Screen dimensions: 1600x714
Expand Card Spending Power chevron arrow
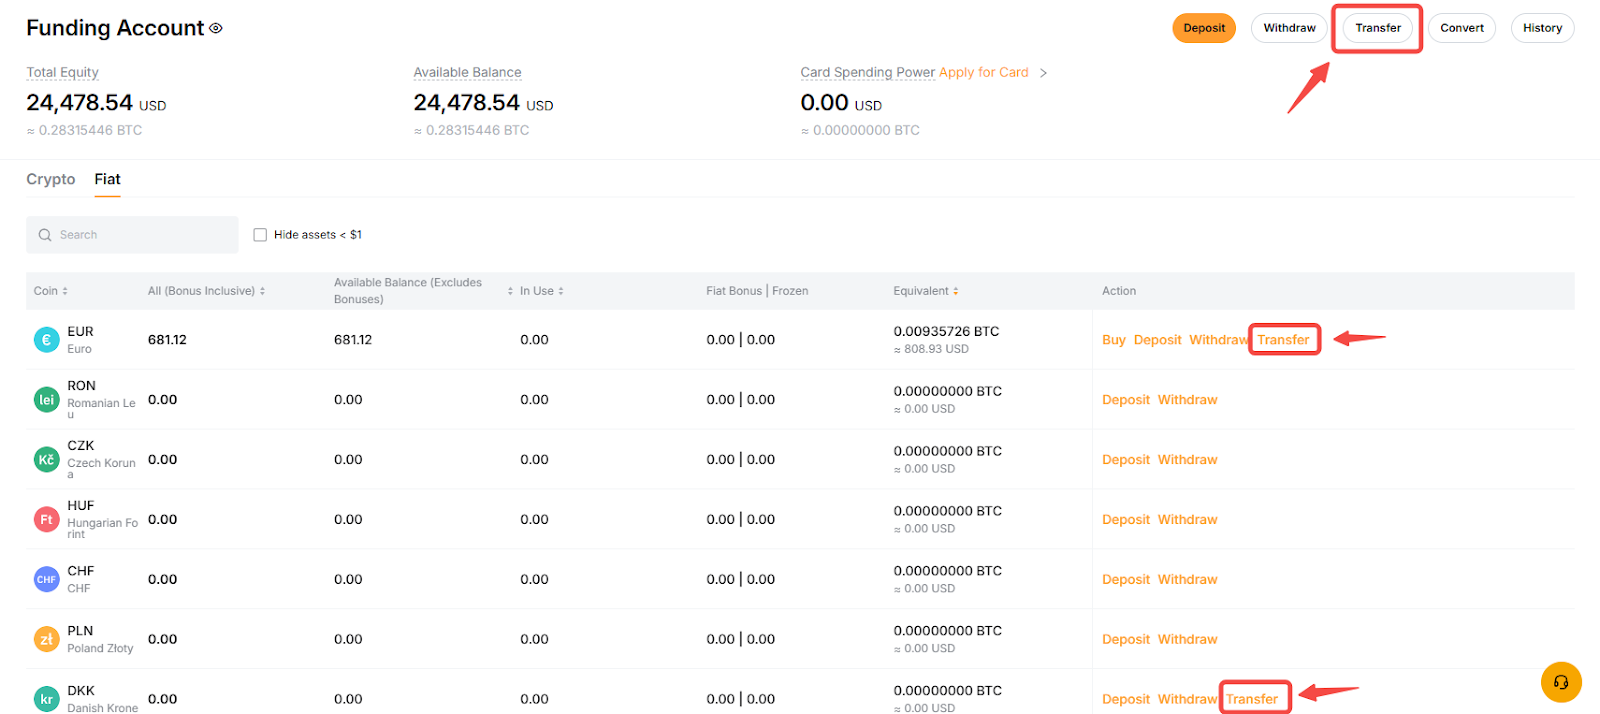click(1043, 73)
